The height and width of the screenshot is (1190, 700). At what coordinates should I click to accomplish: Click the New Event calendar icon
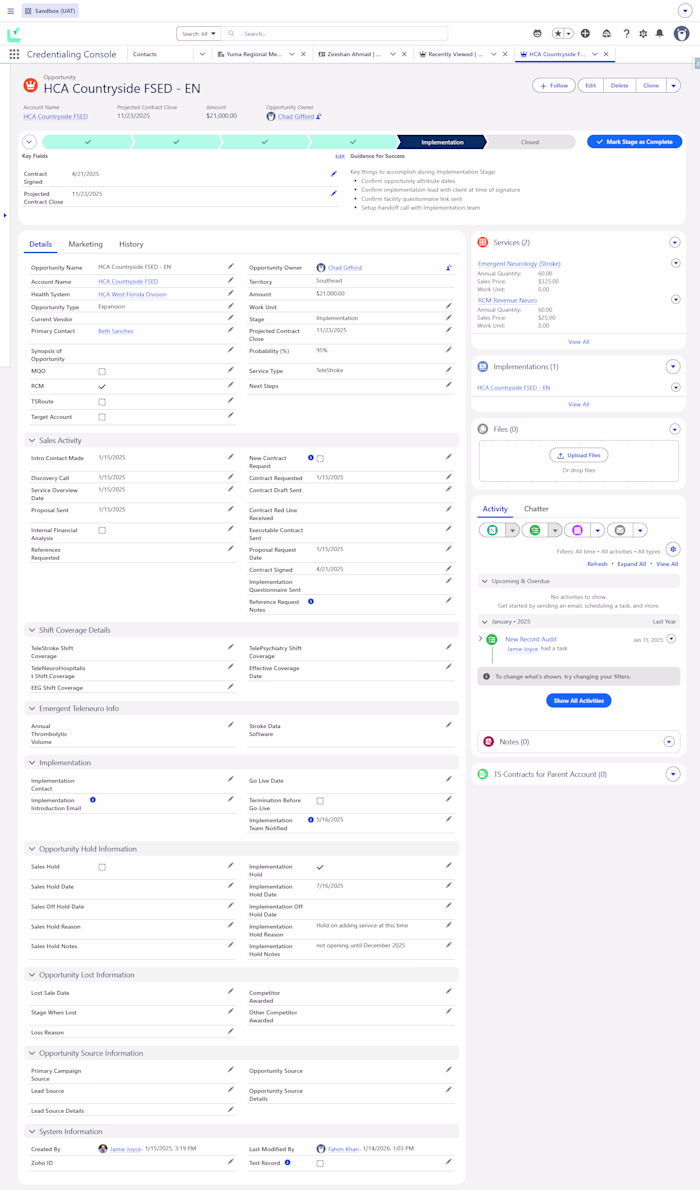click(x=577, y=530)
